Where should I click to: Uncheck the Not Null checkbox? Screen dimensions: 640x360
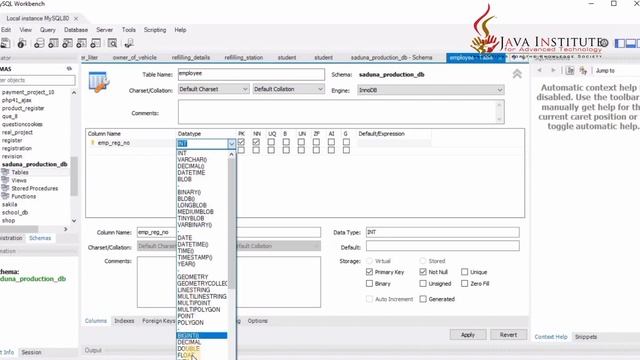click(x=423, y=272)
